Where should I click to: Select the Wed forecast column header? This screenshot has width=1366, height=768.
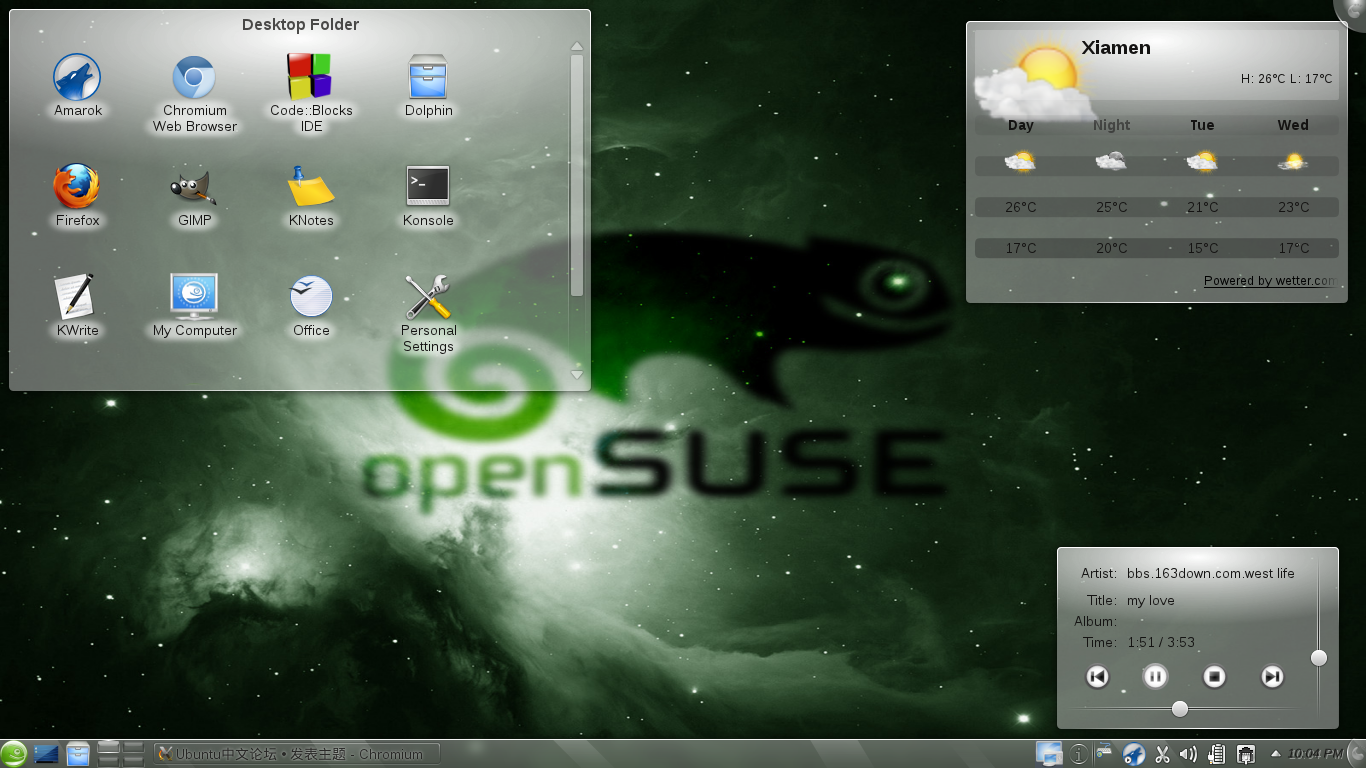click(x=1293, y=125)
